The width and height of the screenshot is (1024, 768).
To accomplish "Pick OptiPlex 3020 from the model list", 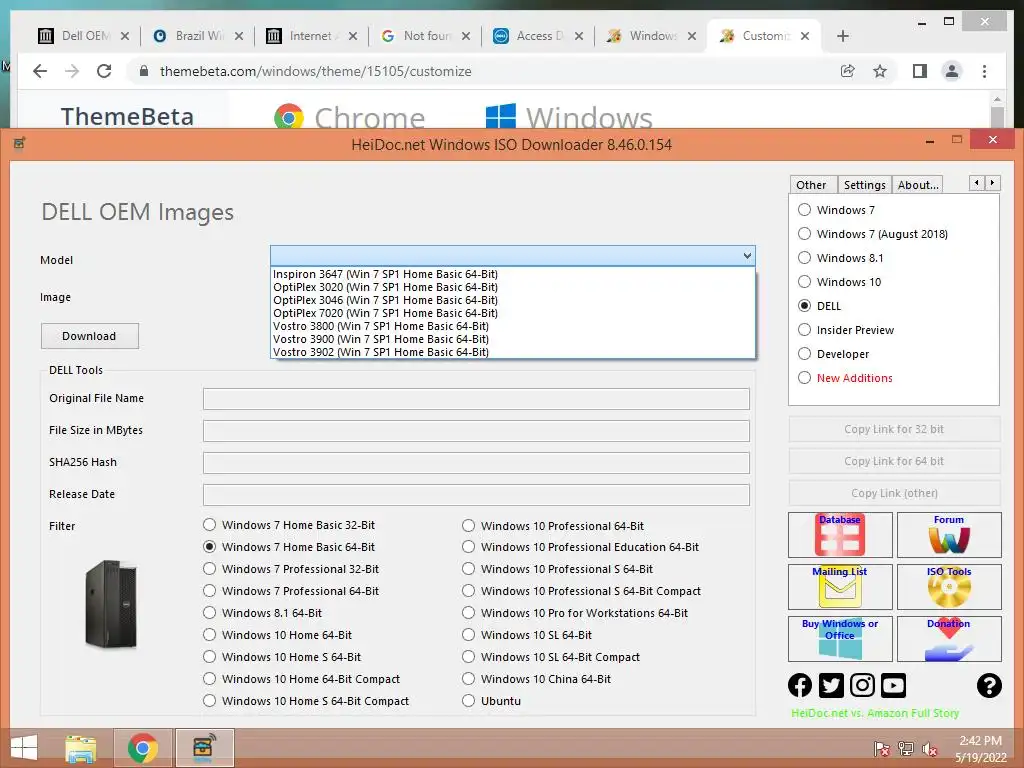I will (x=513, y=287).
